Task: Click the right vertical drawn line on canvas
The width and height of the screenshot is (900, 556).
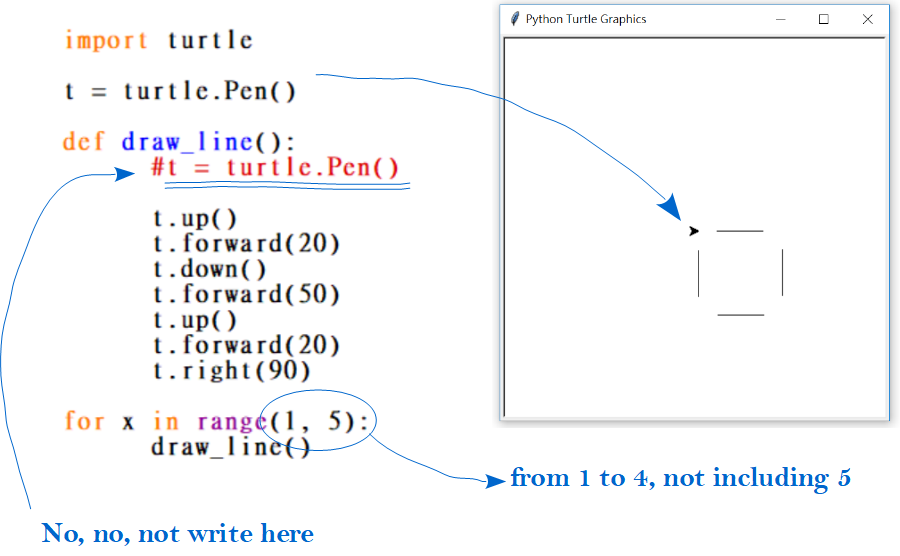Action: coord(782,273)
